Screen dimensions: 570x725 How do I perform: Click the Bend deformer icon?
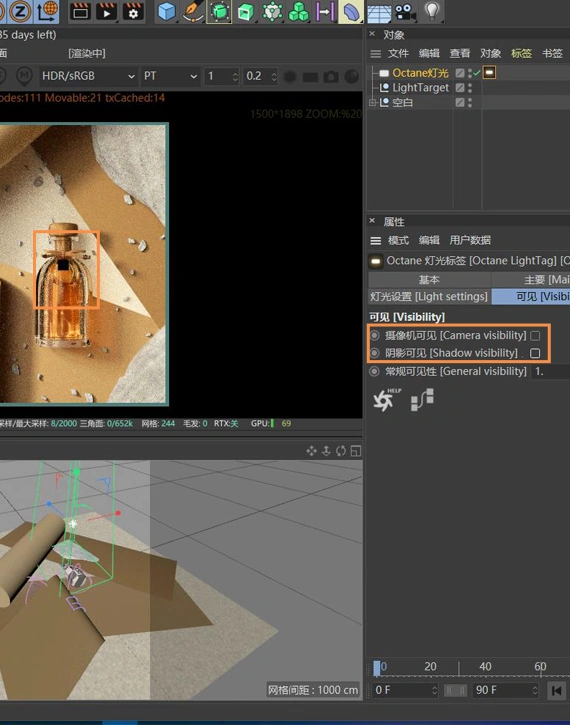point(351,12)
